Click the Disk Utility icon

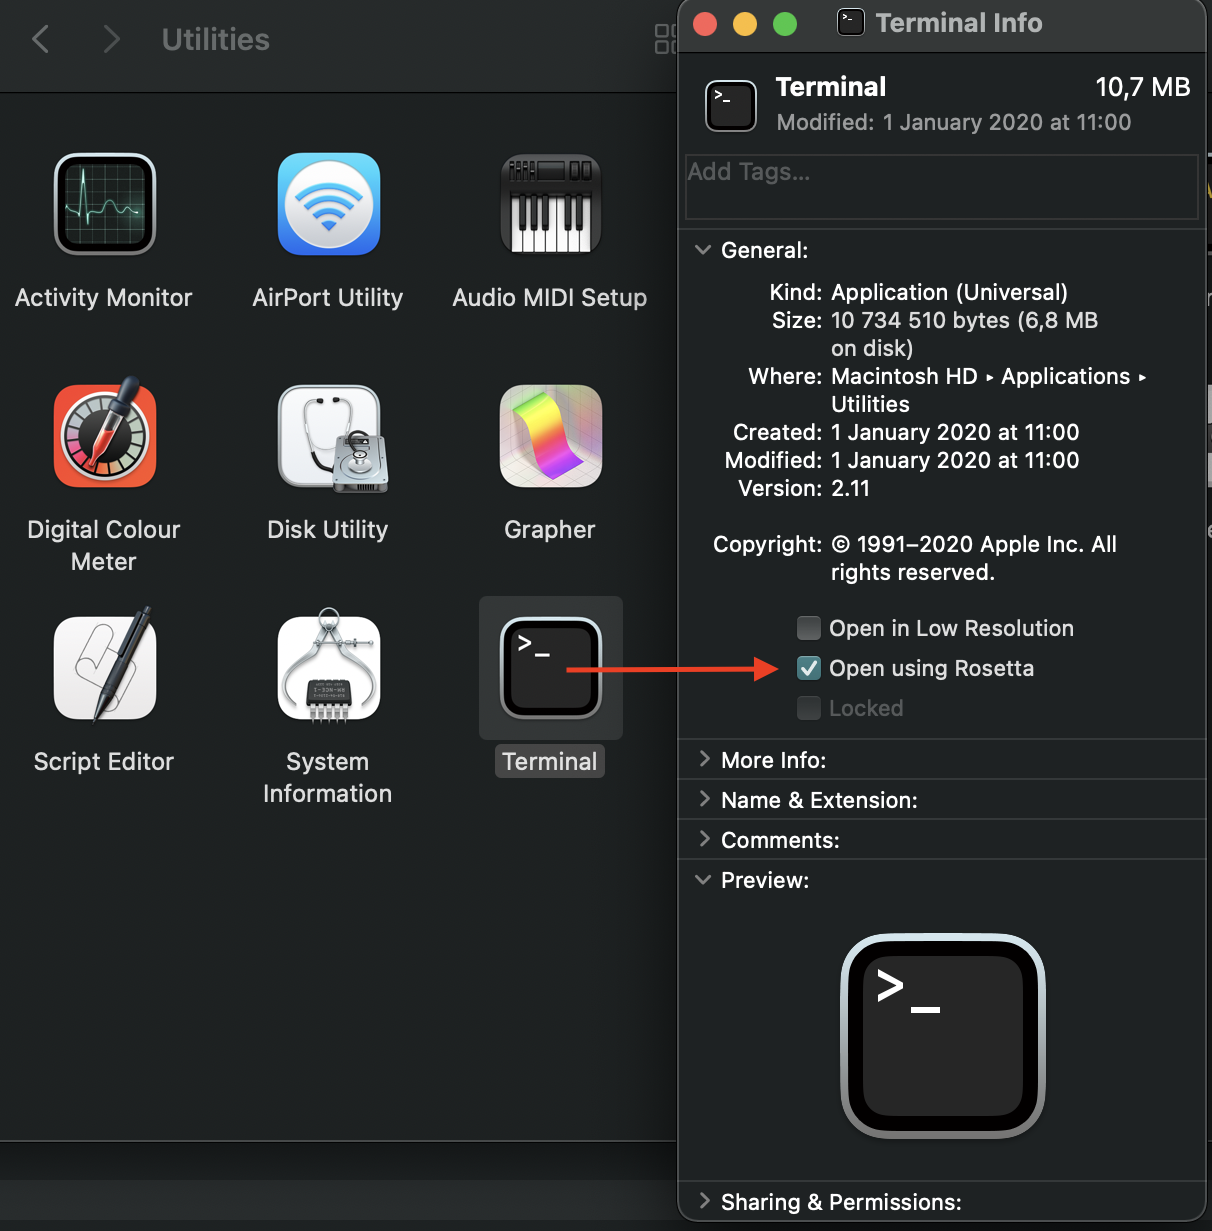click(330, 438)
